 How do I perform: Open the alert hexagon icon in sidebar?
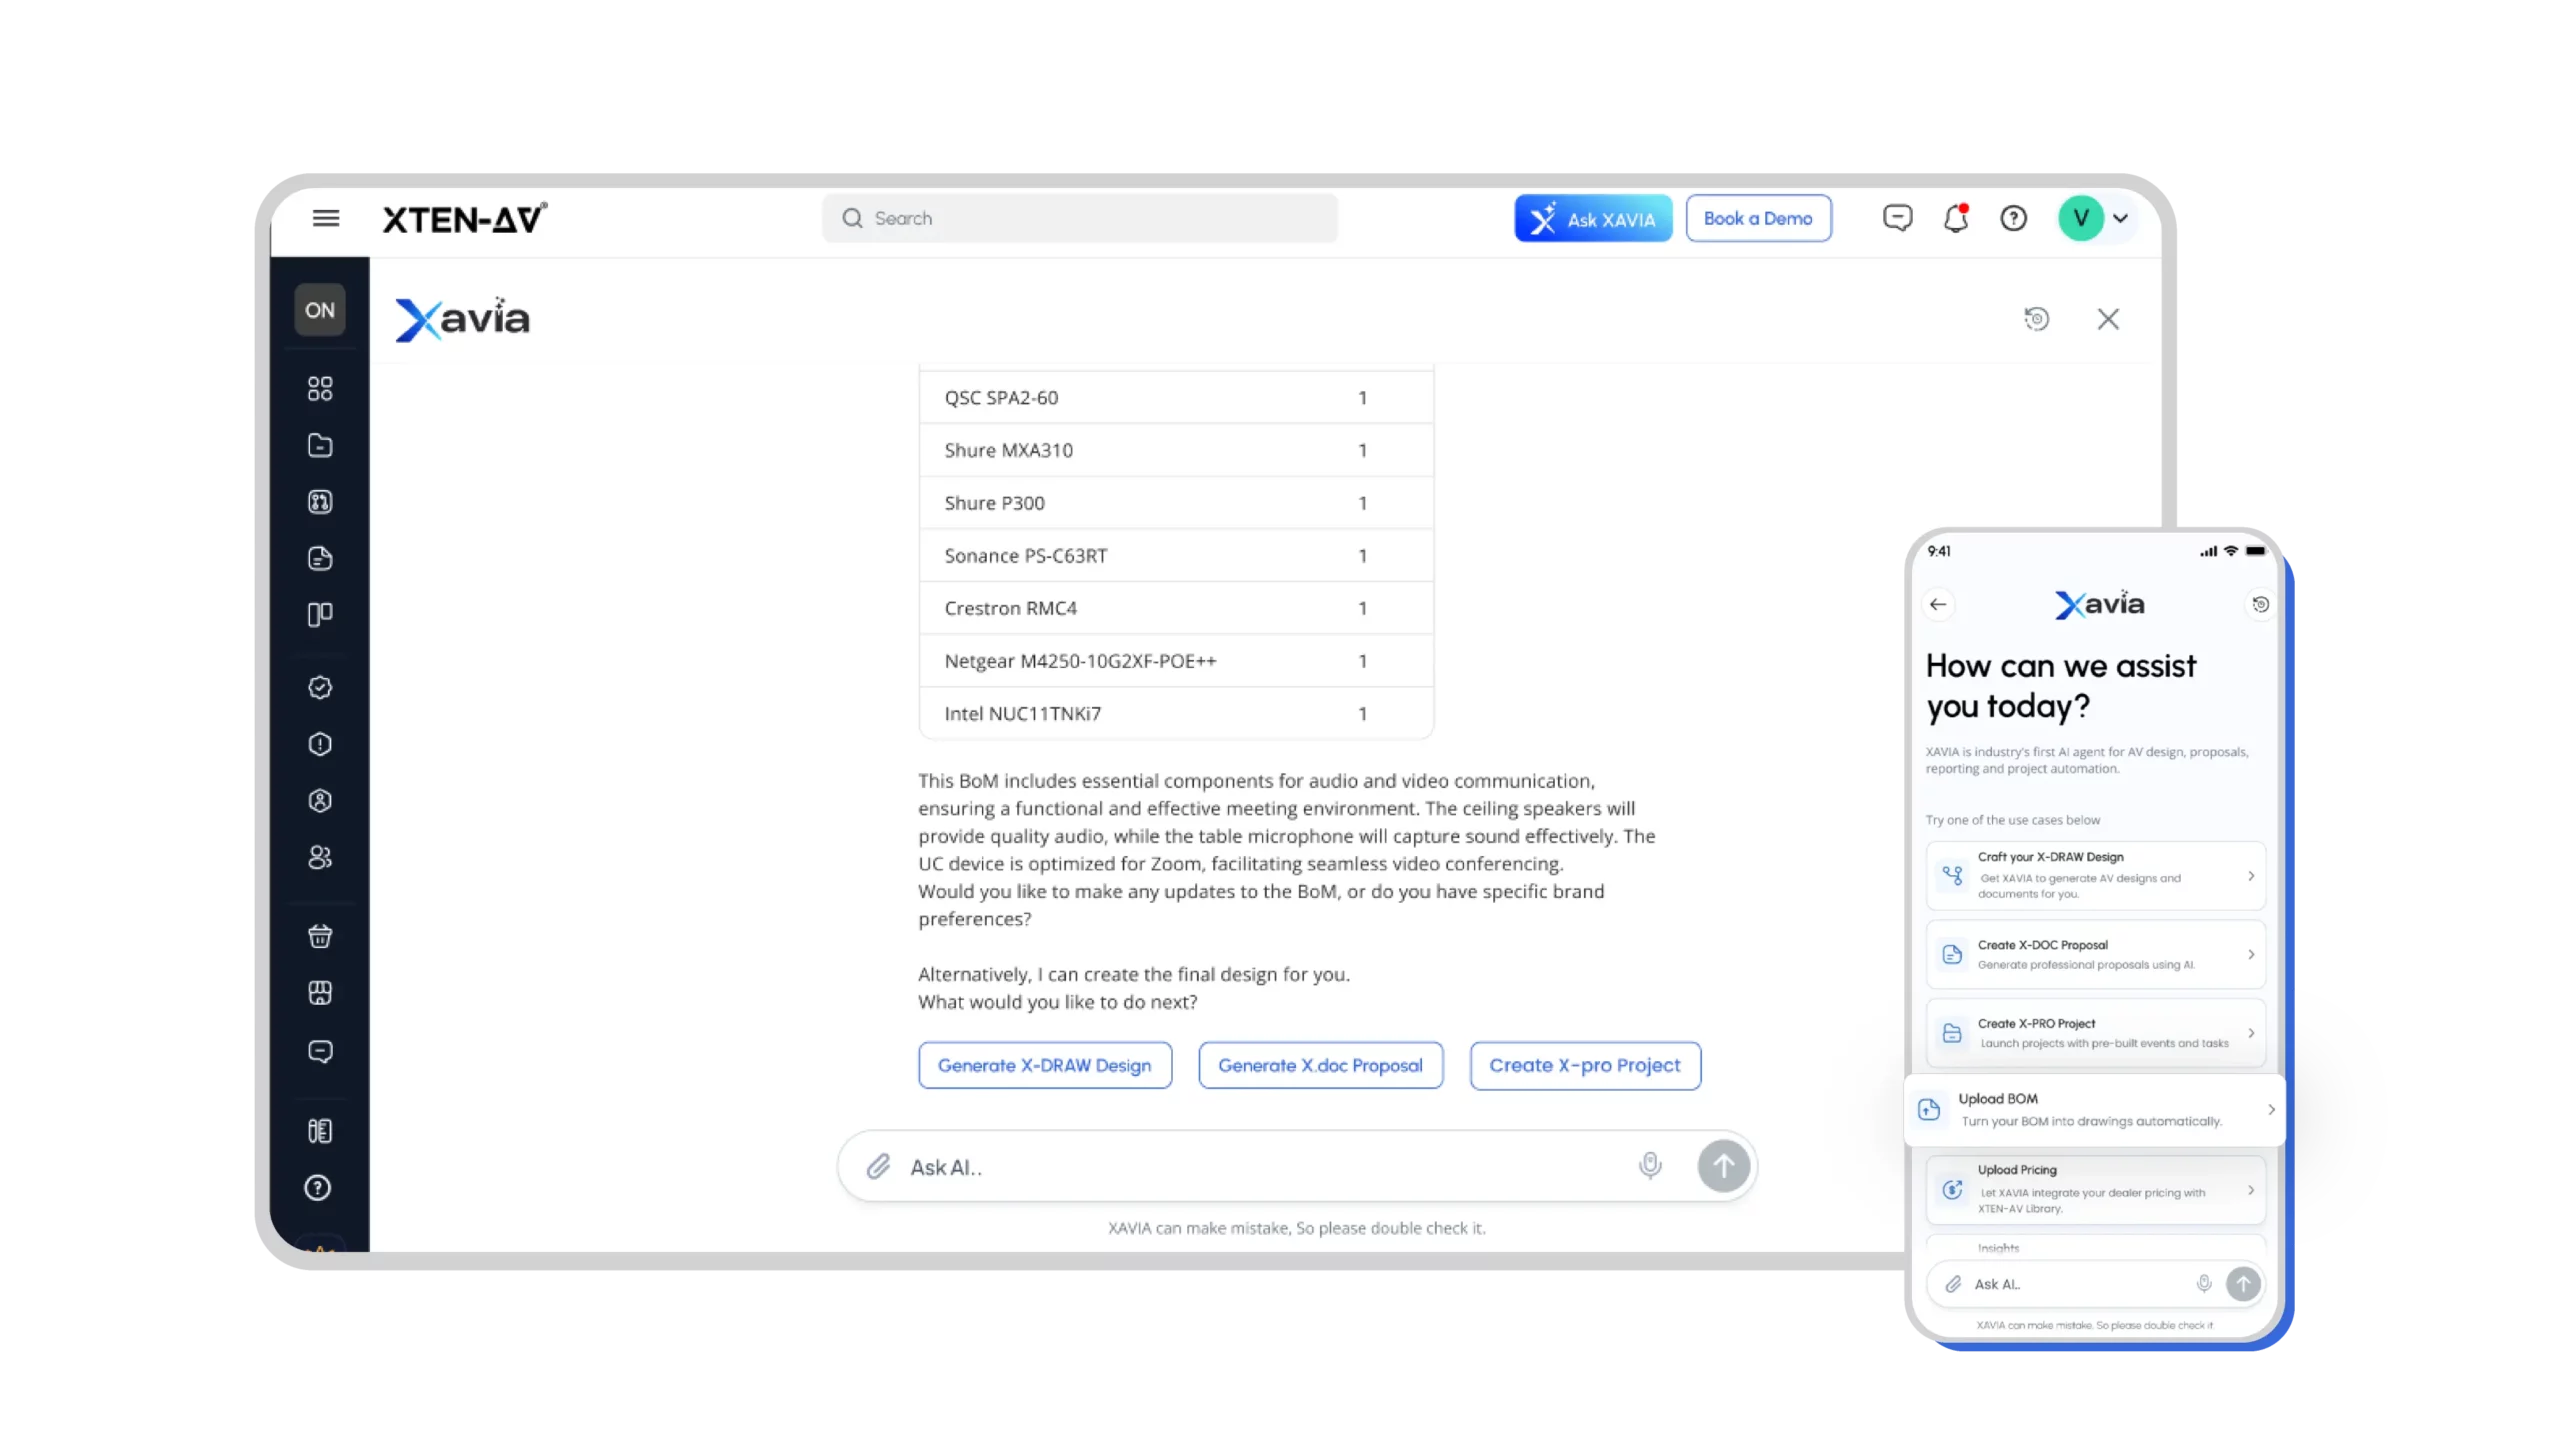click(319, 744)
